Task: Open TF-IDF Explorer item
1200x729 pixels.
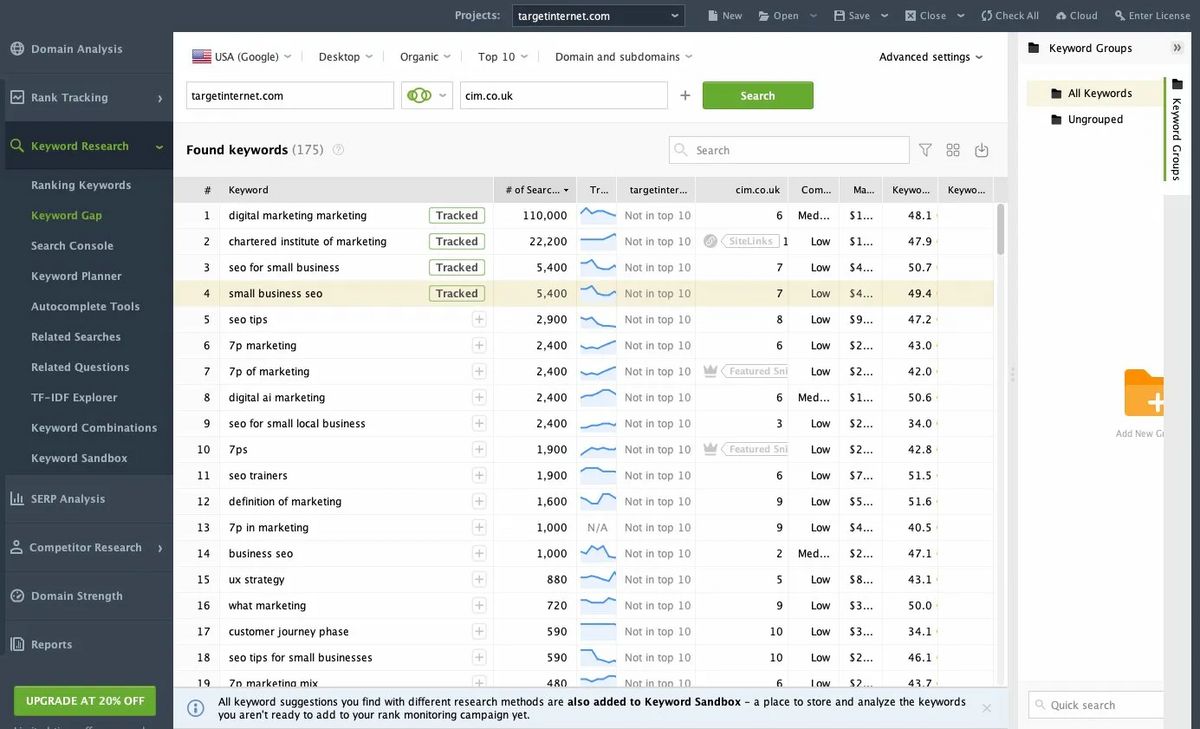Action: [x=74, y=398]
